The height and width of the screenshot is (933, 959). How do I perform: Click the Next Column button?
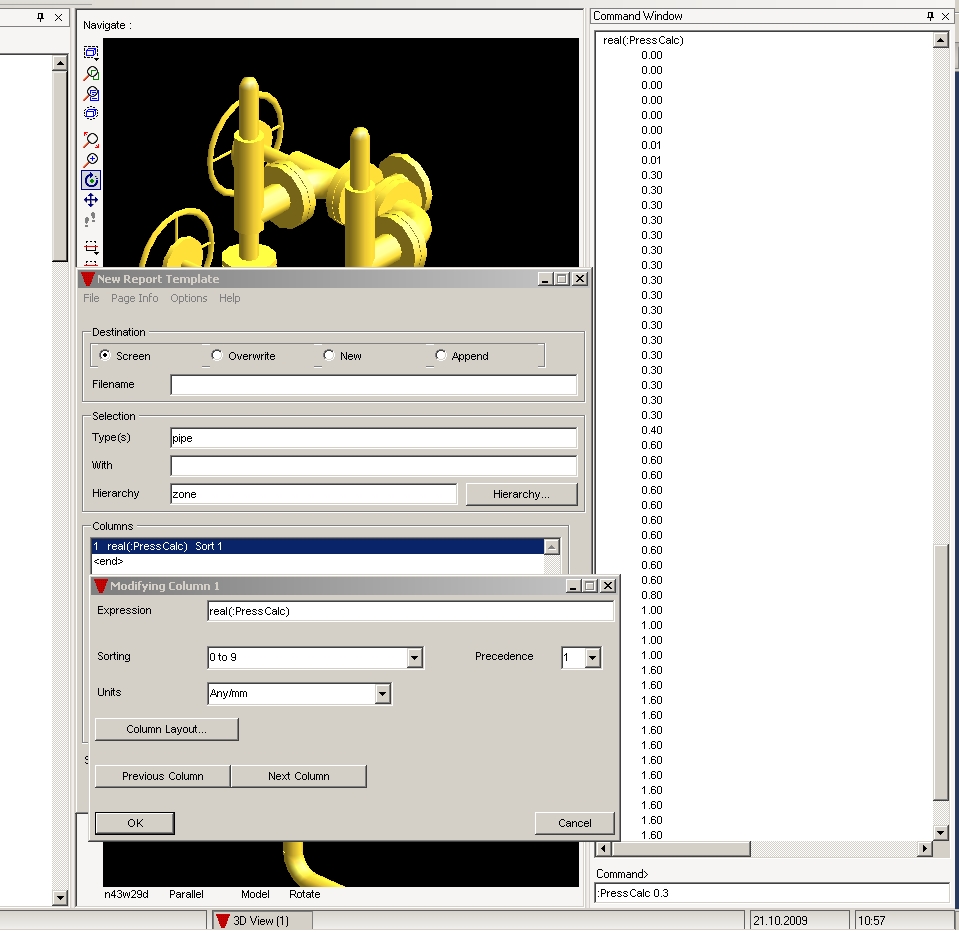(x=298, y=776)
